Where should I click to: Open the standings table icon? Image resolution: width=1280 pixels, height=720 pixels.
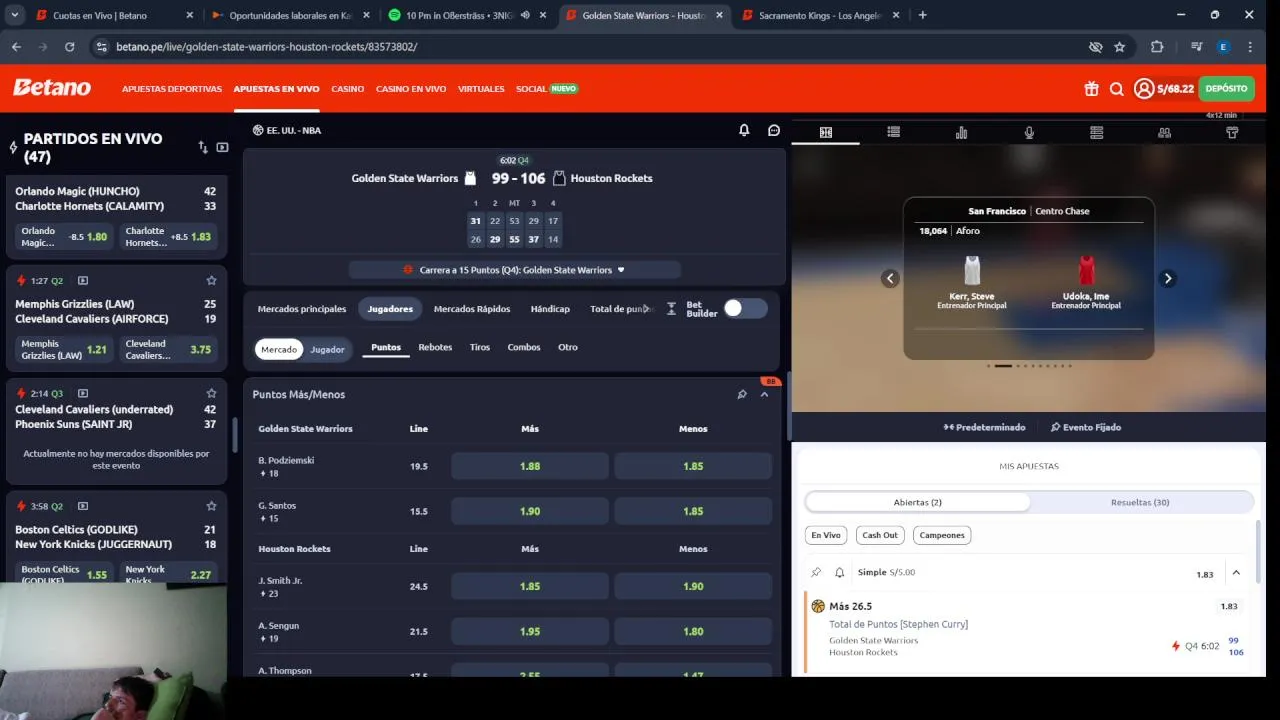[x=1096, y=132]
